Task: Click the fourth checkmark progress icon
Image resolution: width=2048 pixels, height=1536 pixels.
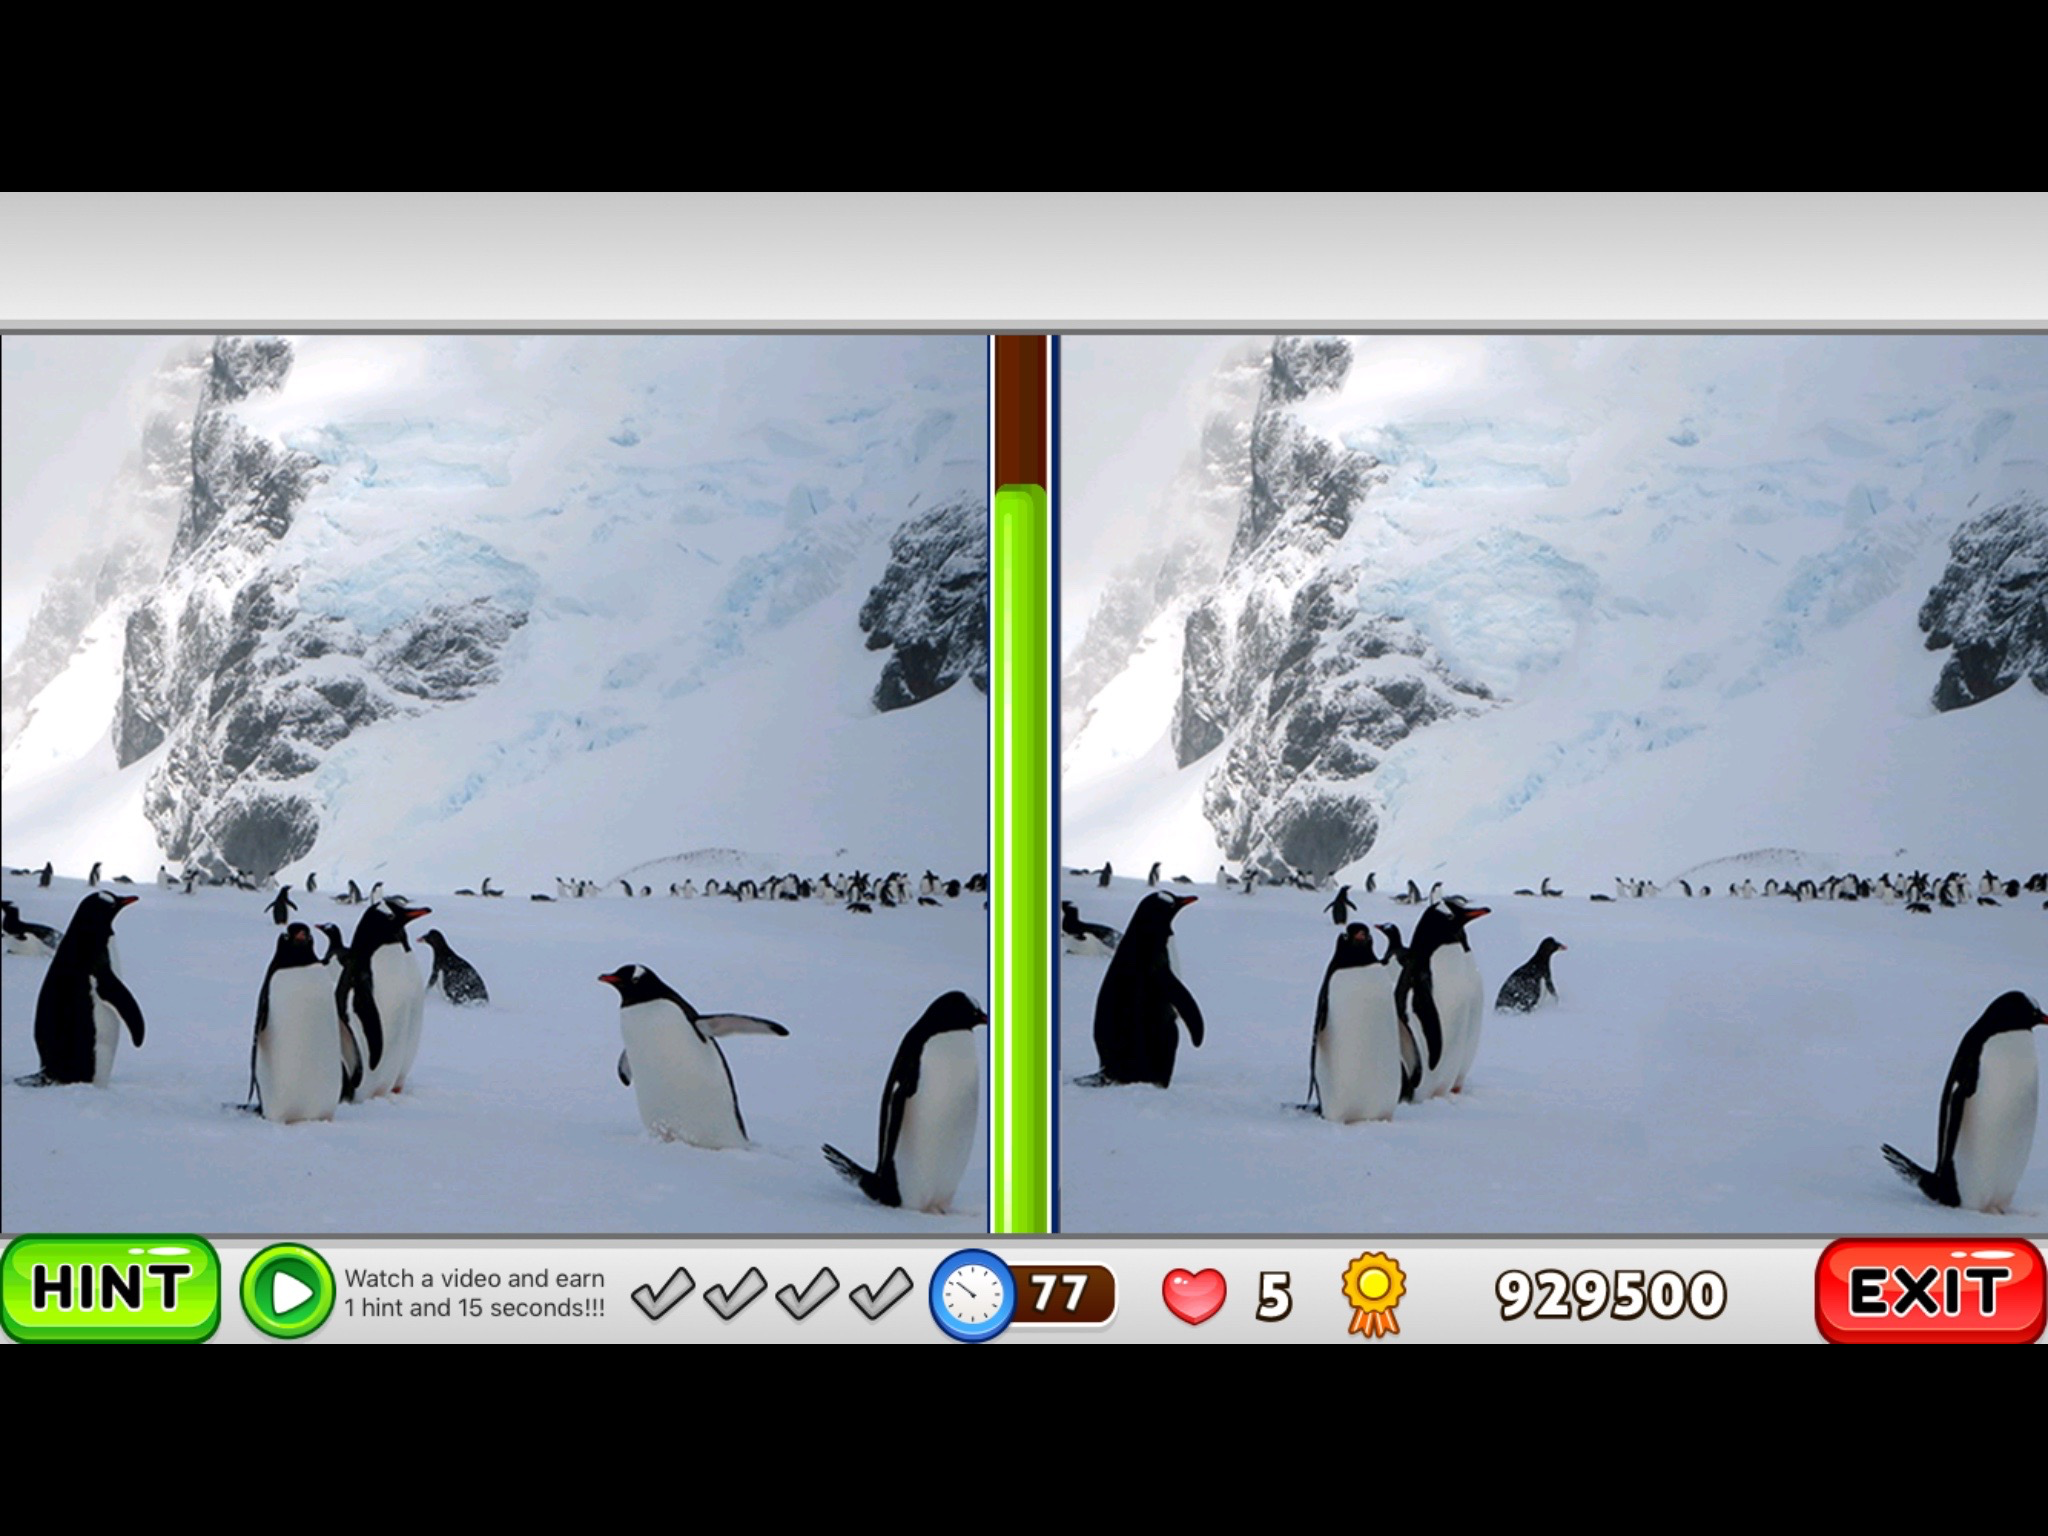Action: (x=881, y=1293)
